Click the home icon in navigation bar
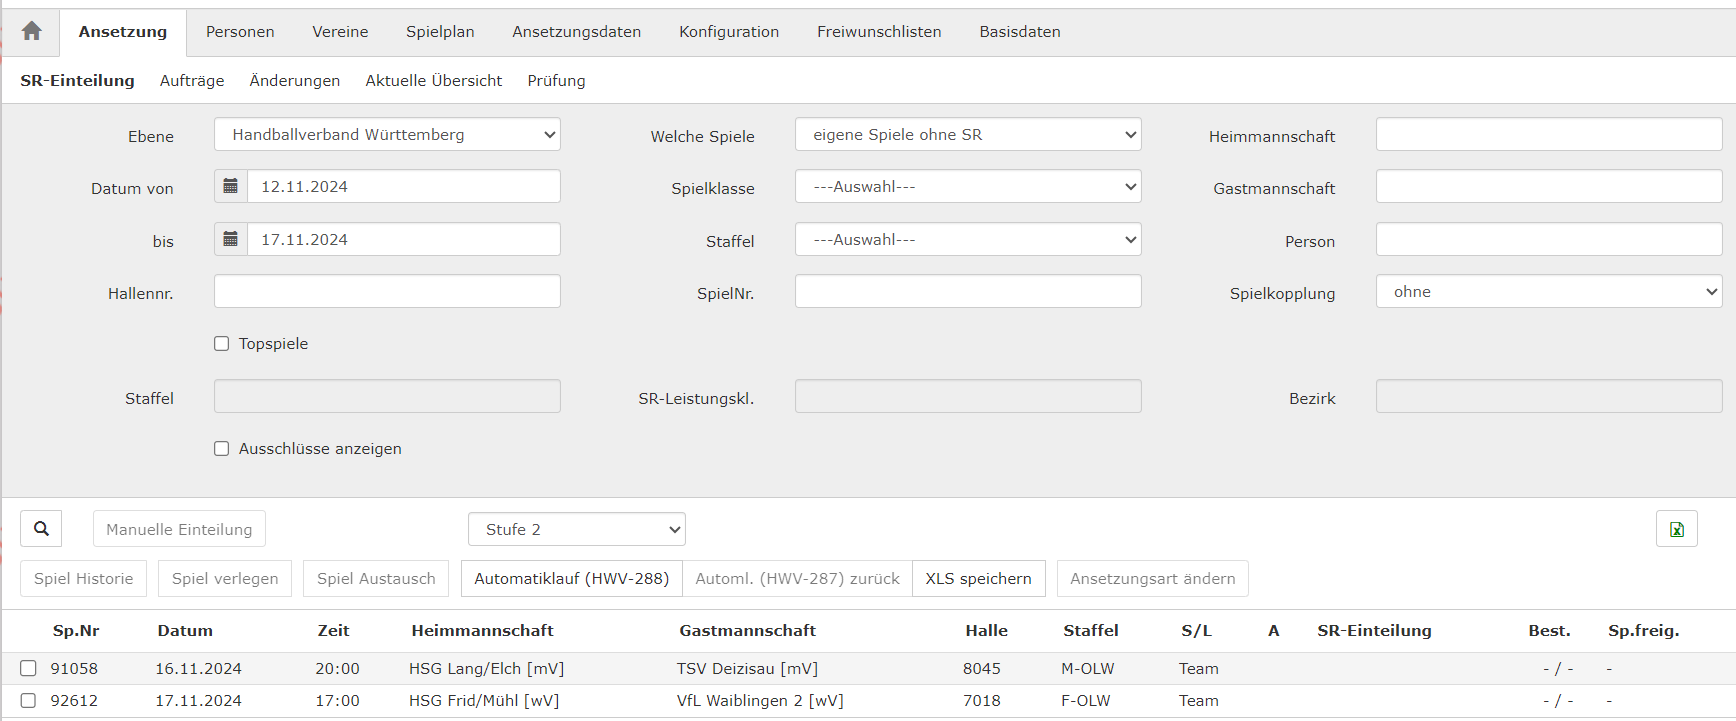The height and width of the screenshot is (721, 1736). 32,31
